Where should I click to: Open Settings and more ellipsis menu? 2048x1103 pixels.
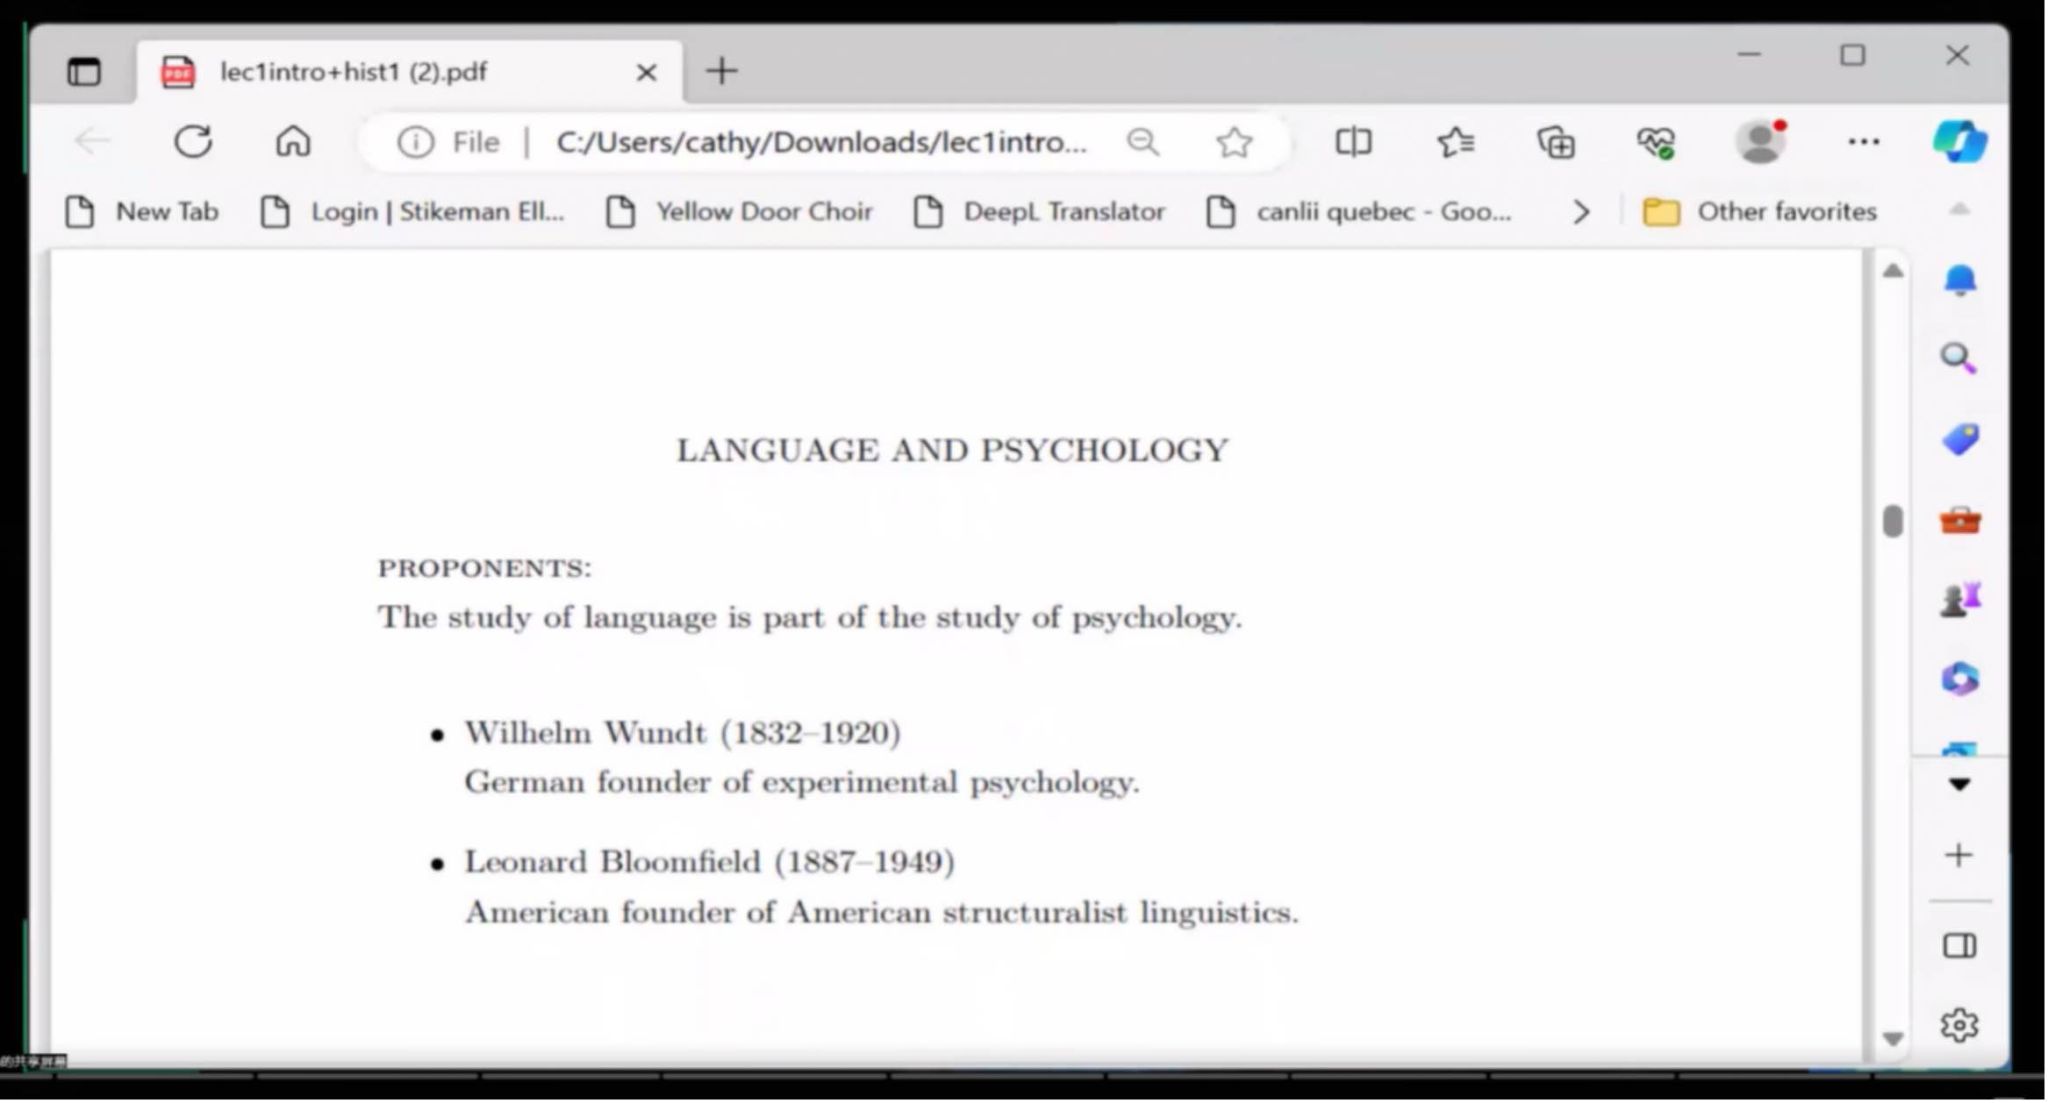(x=1863, y=142)
